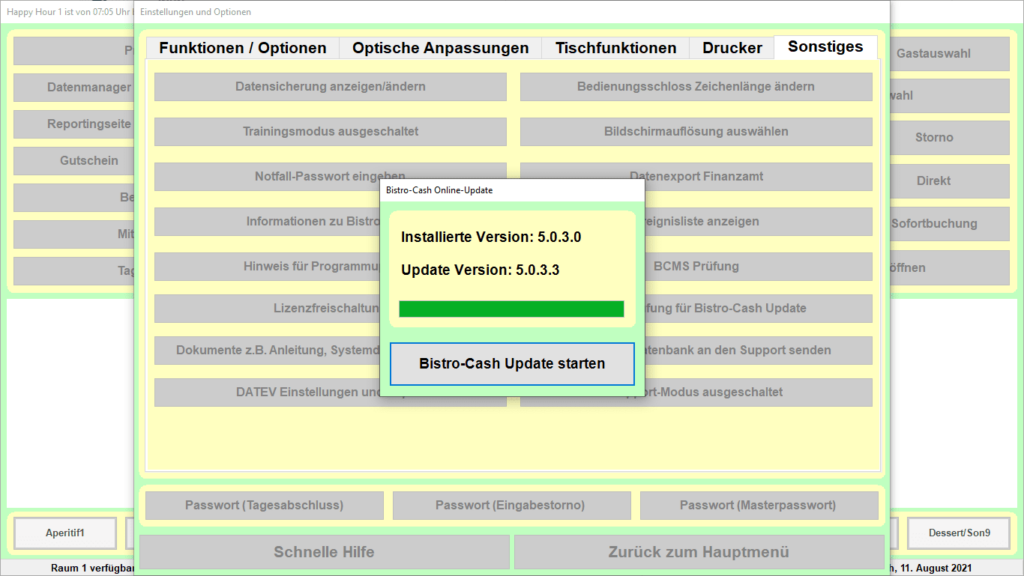The height and width of the screenshot is (576, 1024).
Task: Click Gastauswahl in main window
Action: coord(950,54)
